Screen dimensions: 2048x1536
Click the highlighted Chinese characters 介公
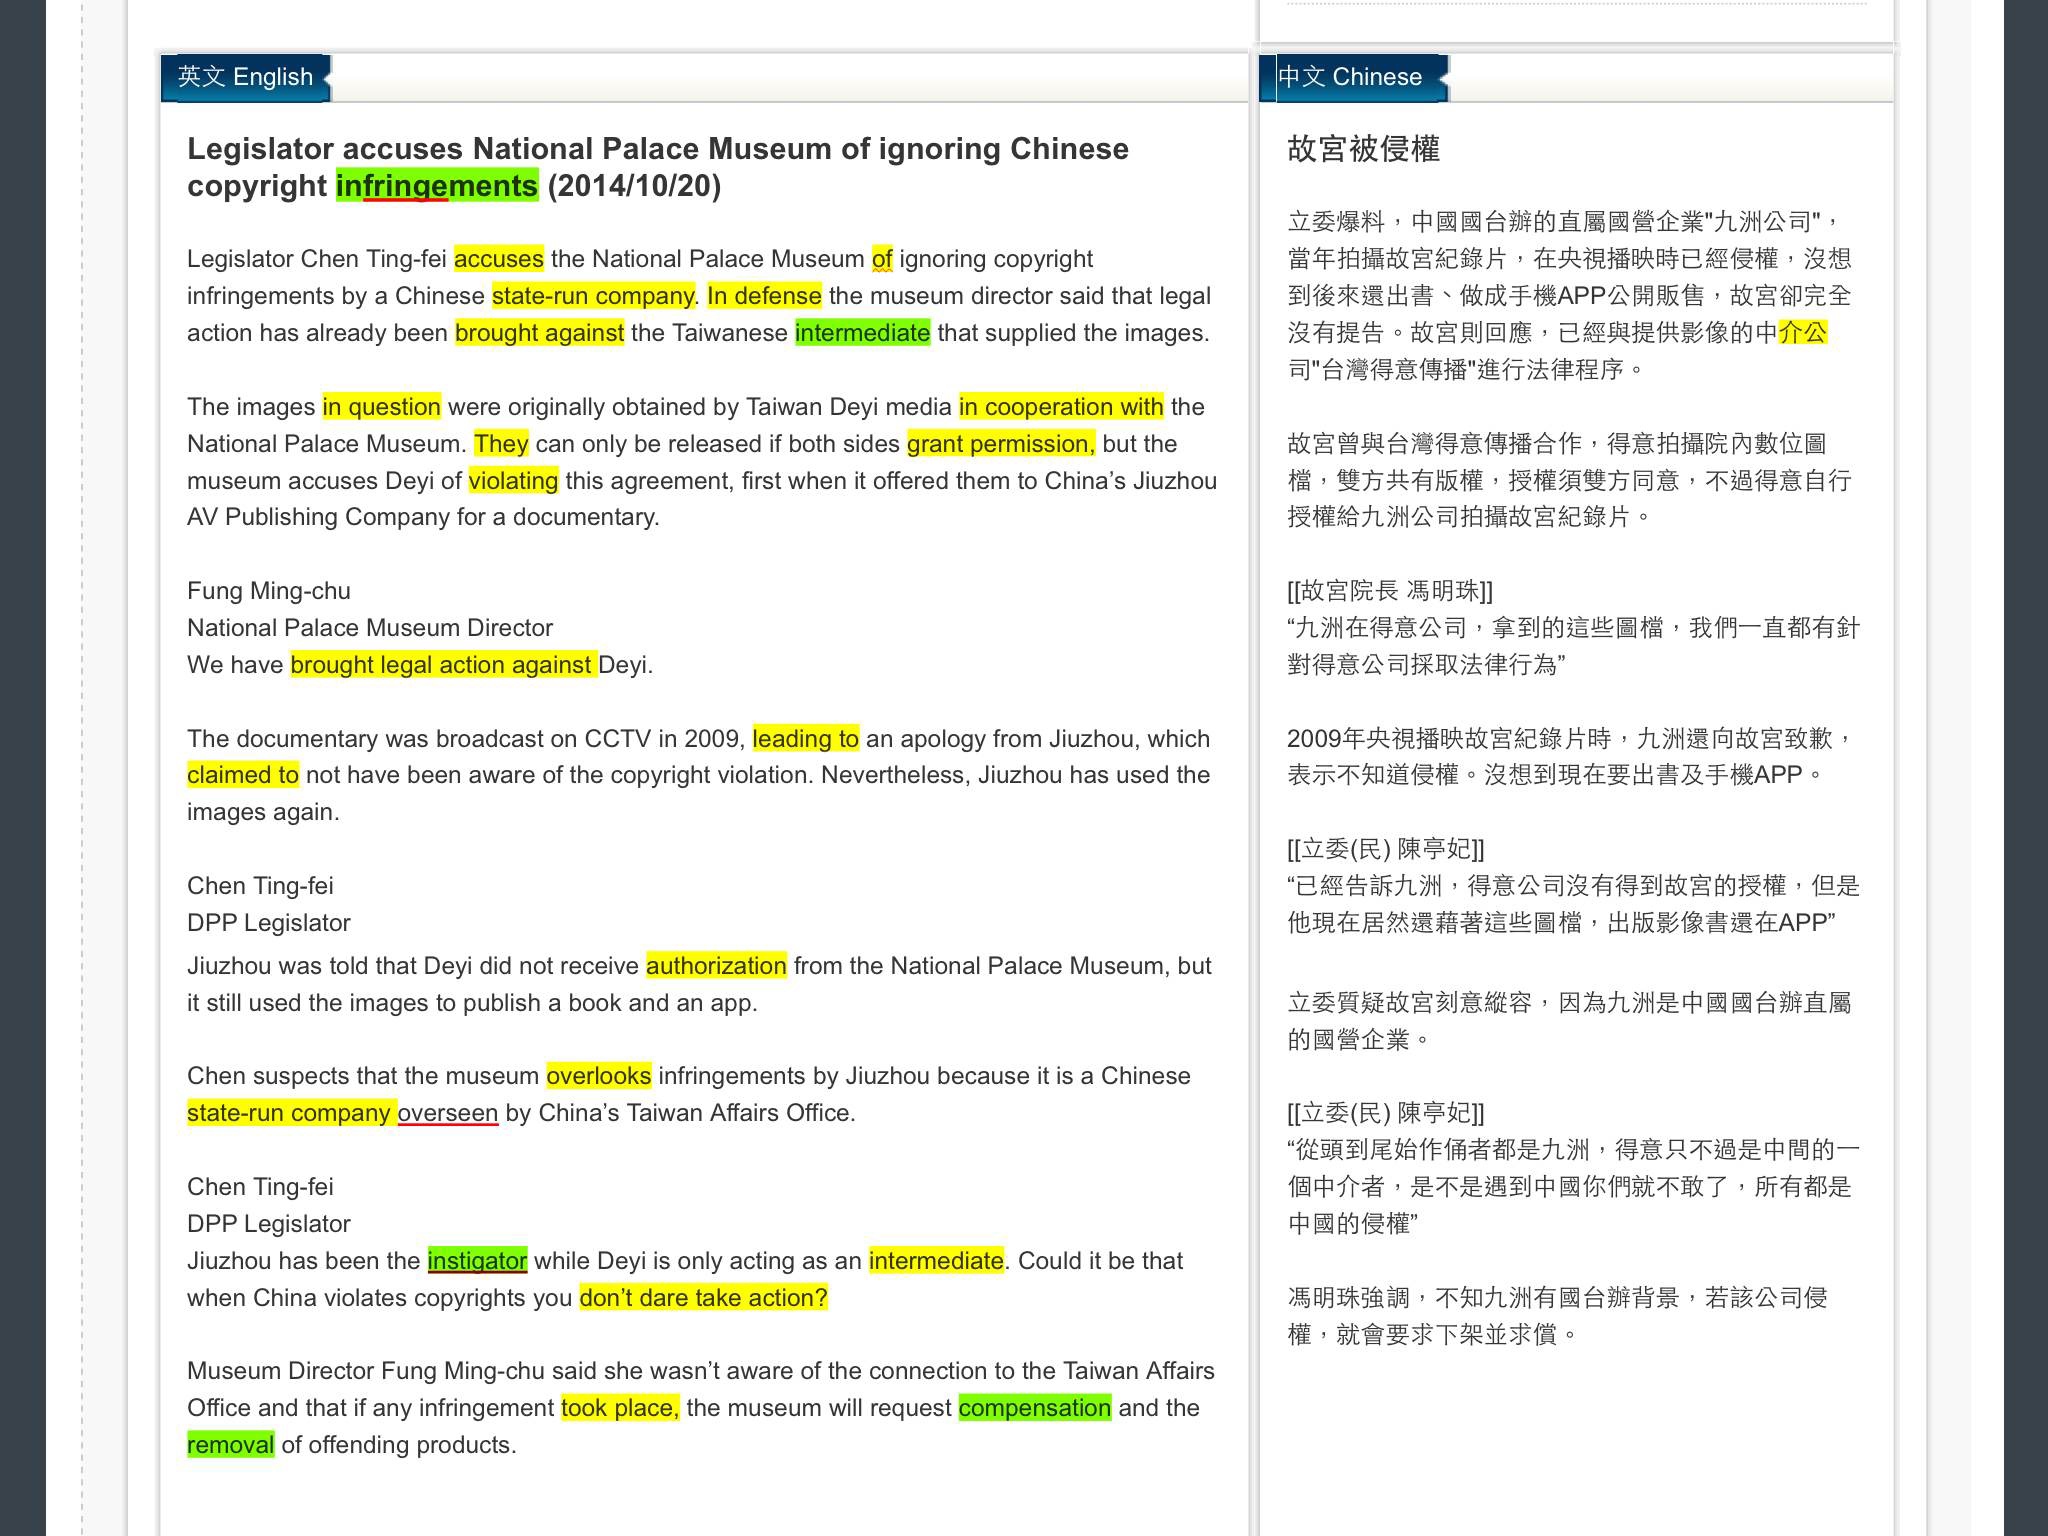pos(1803,333)
